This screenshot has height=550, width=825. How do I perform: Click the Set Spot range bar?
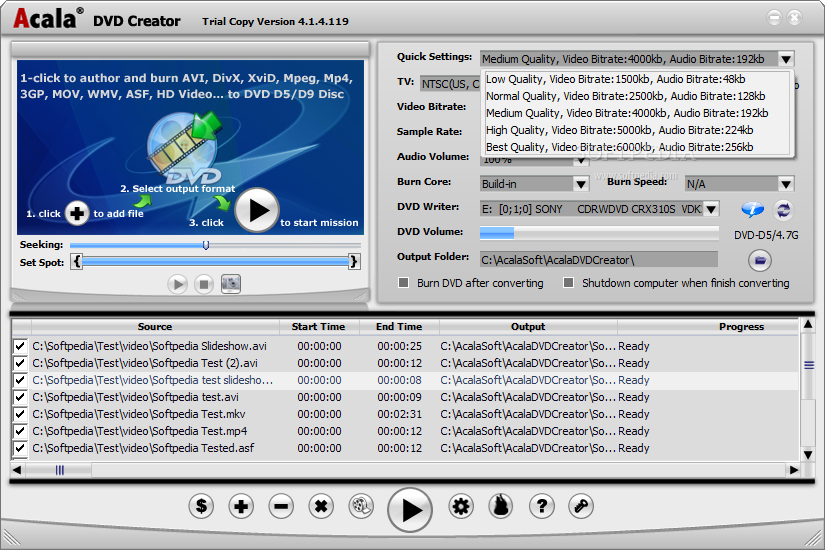(215, 261)
